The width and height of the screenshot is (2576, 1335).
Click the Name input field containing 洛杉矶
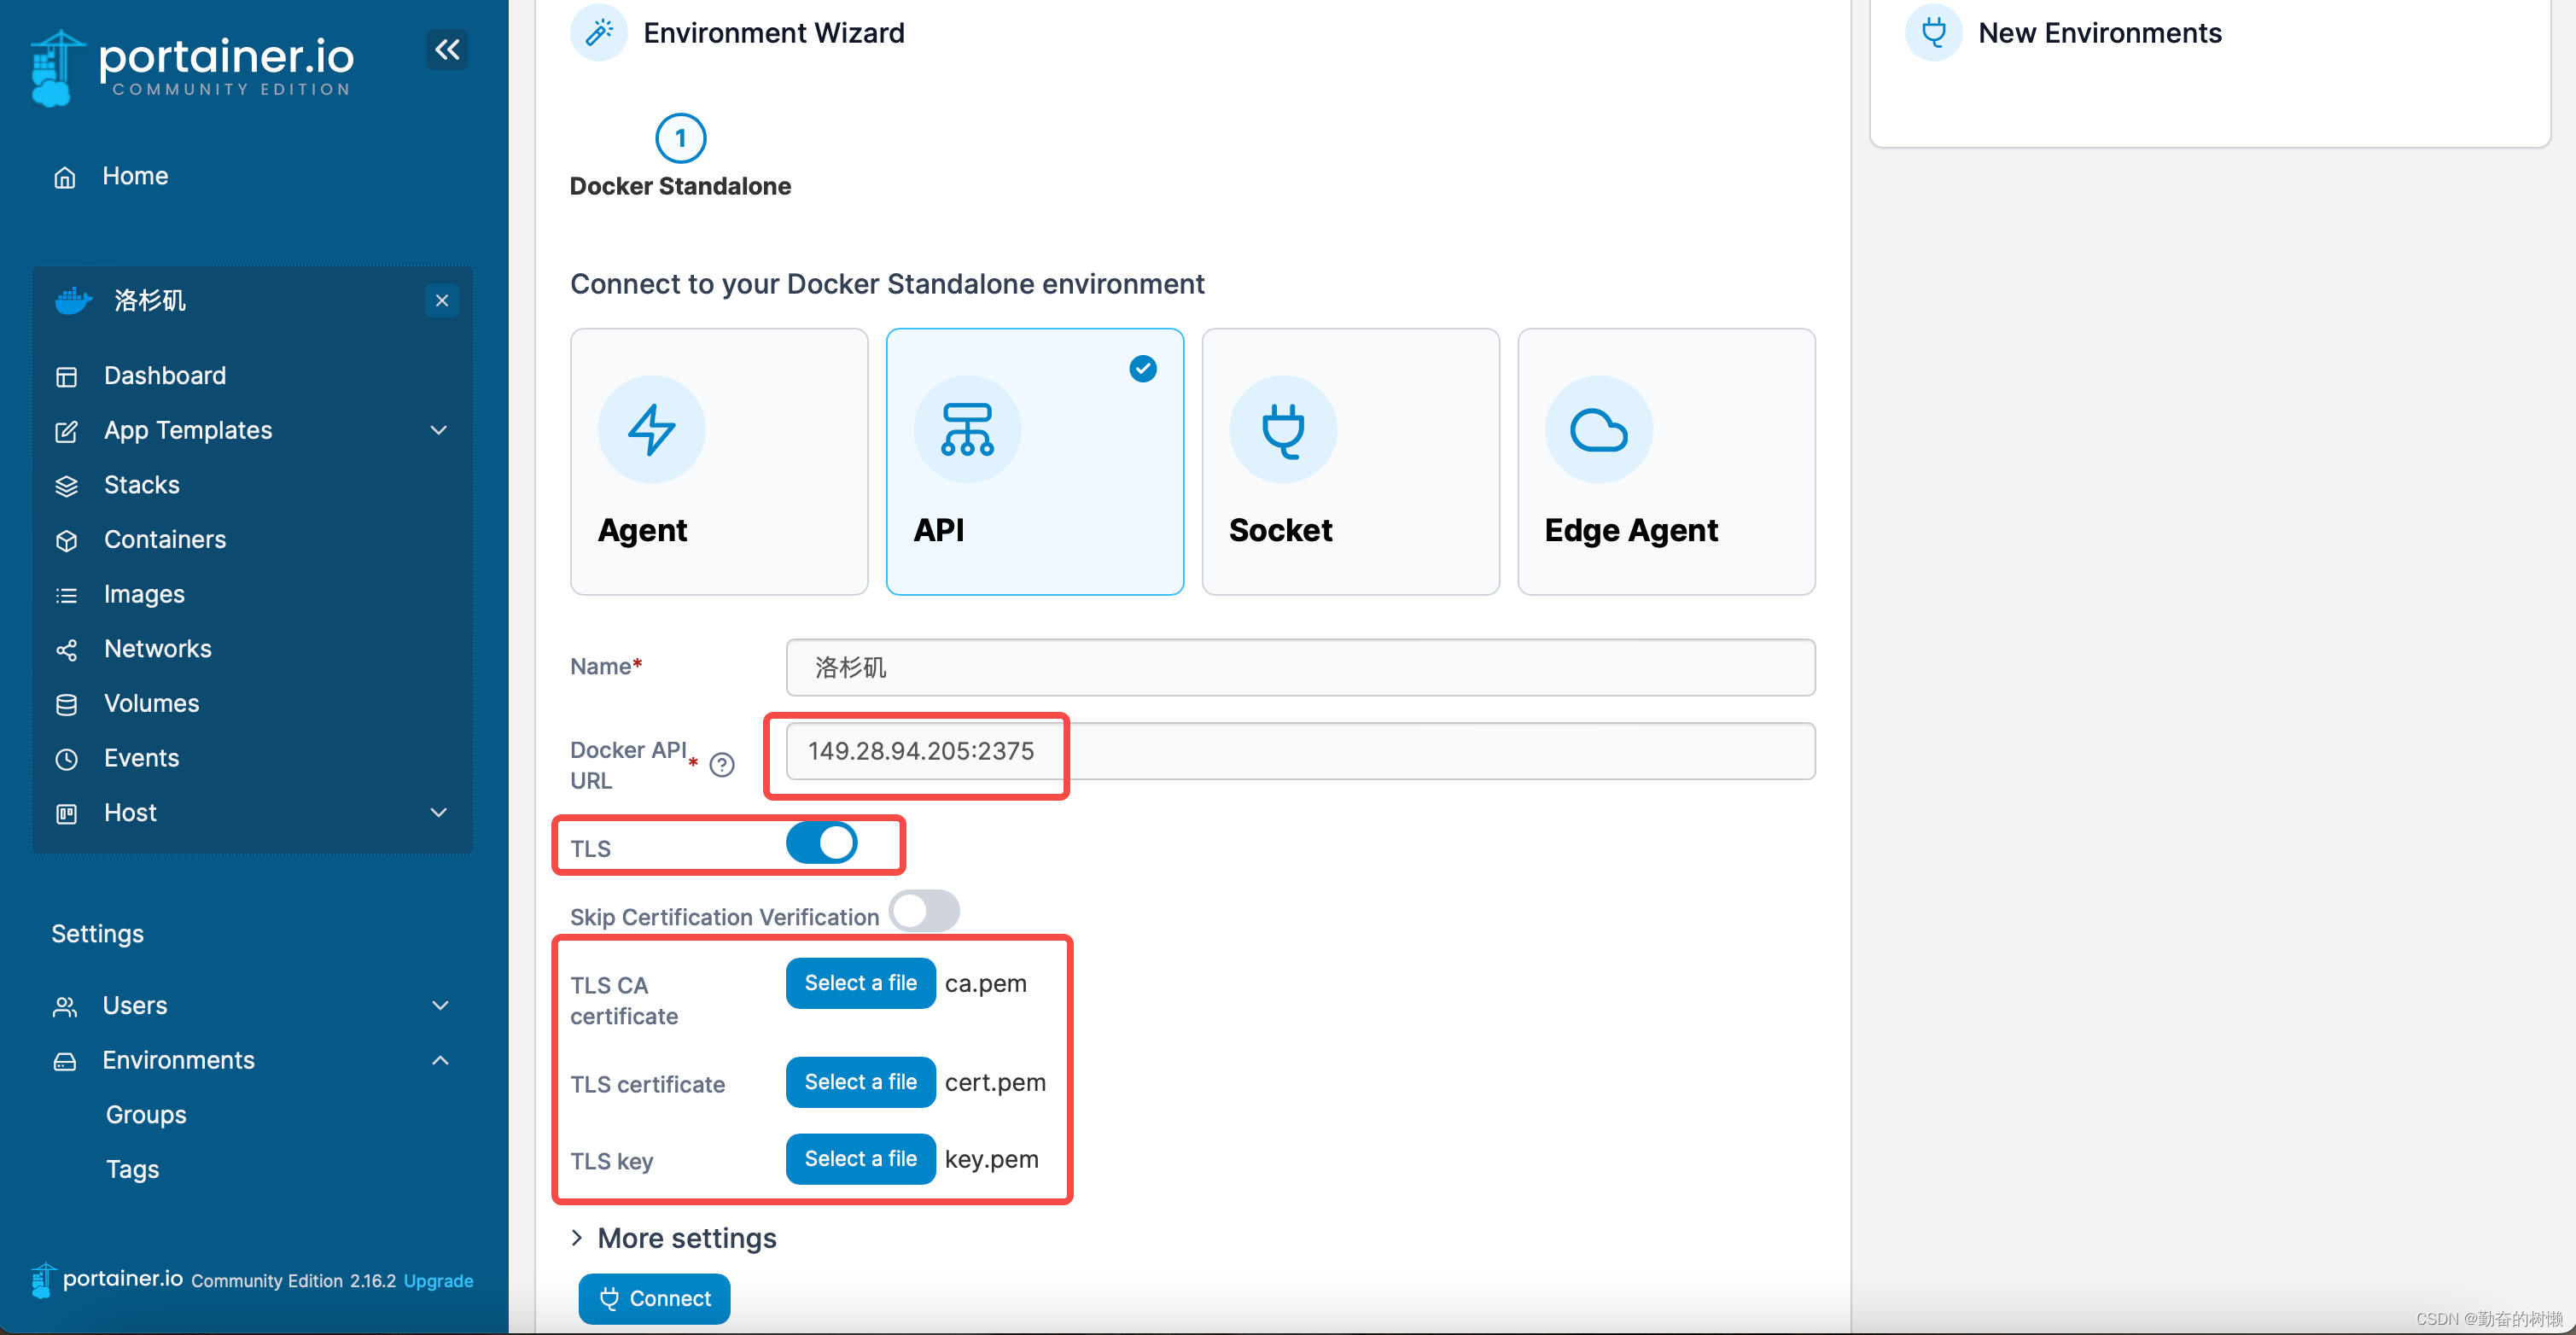click(1299, 667)
